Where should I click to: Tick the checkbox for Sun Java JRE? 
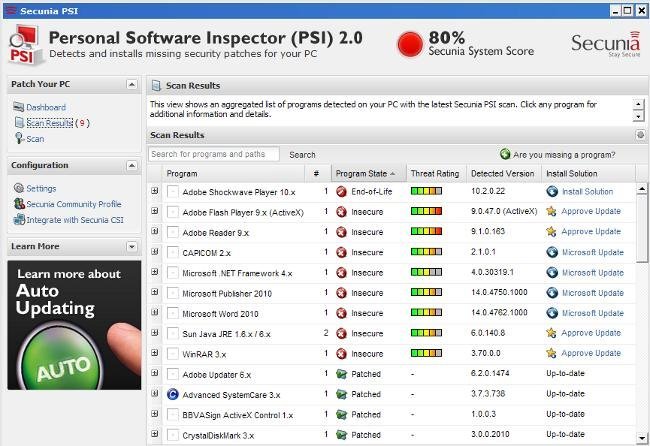[172, 334]
